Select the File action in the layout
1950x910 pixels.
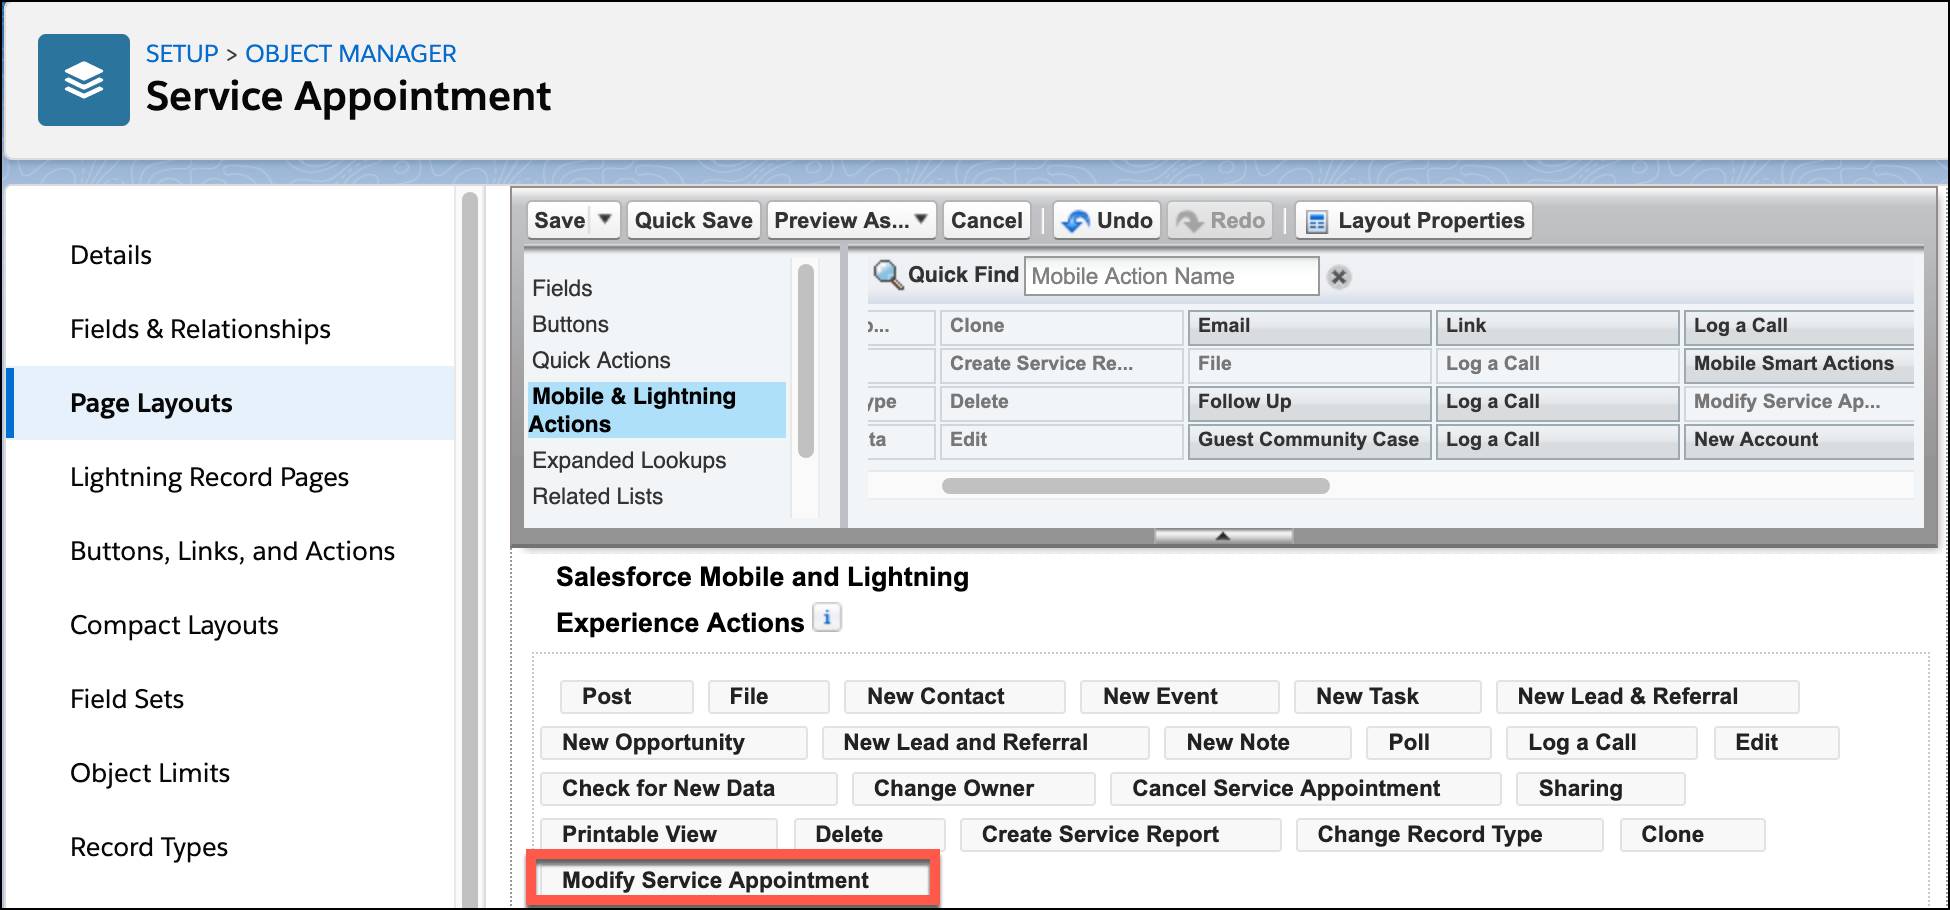pyautogui.click(x=768, y=696)
